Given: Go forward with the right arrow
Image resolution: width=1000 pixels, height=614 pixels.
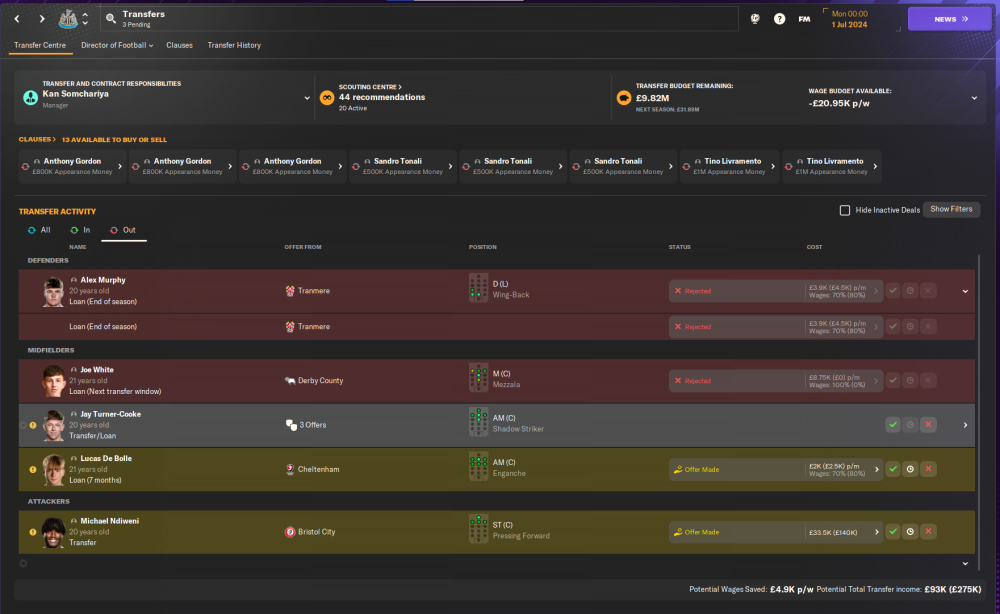Looking at the screenshot, I should click(x=42, y=19).
